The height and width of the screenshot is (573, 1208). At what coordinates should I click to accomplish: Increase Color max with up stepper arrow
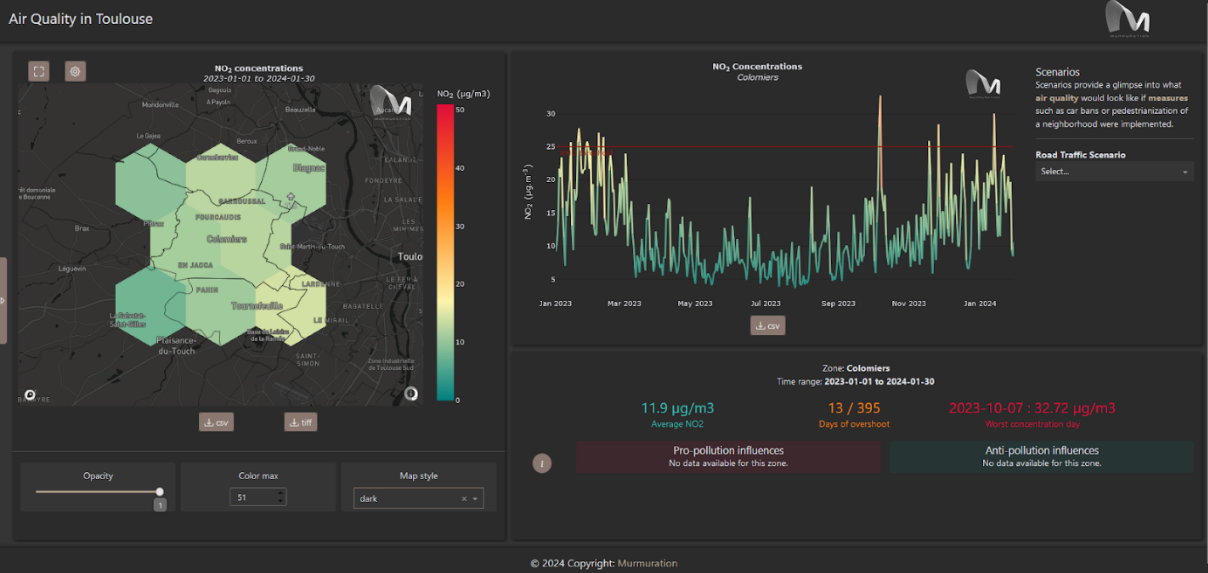click(281, 493)
